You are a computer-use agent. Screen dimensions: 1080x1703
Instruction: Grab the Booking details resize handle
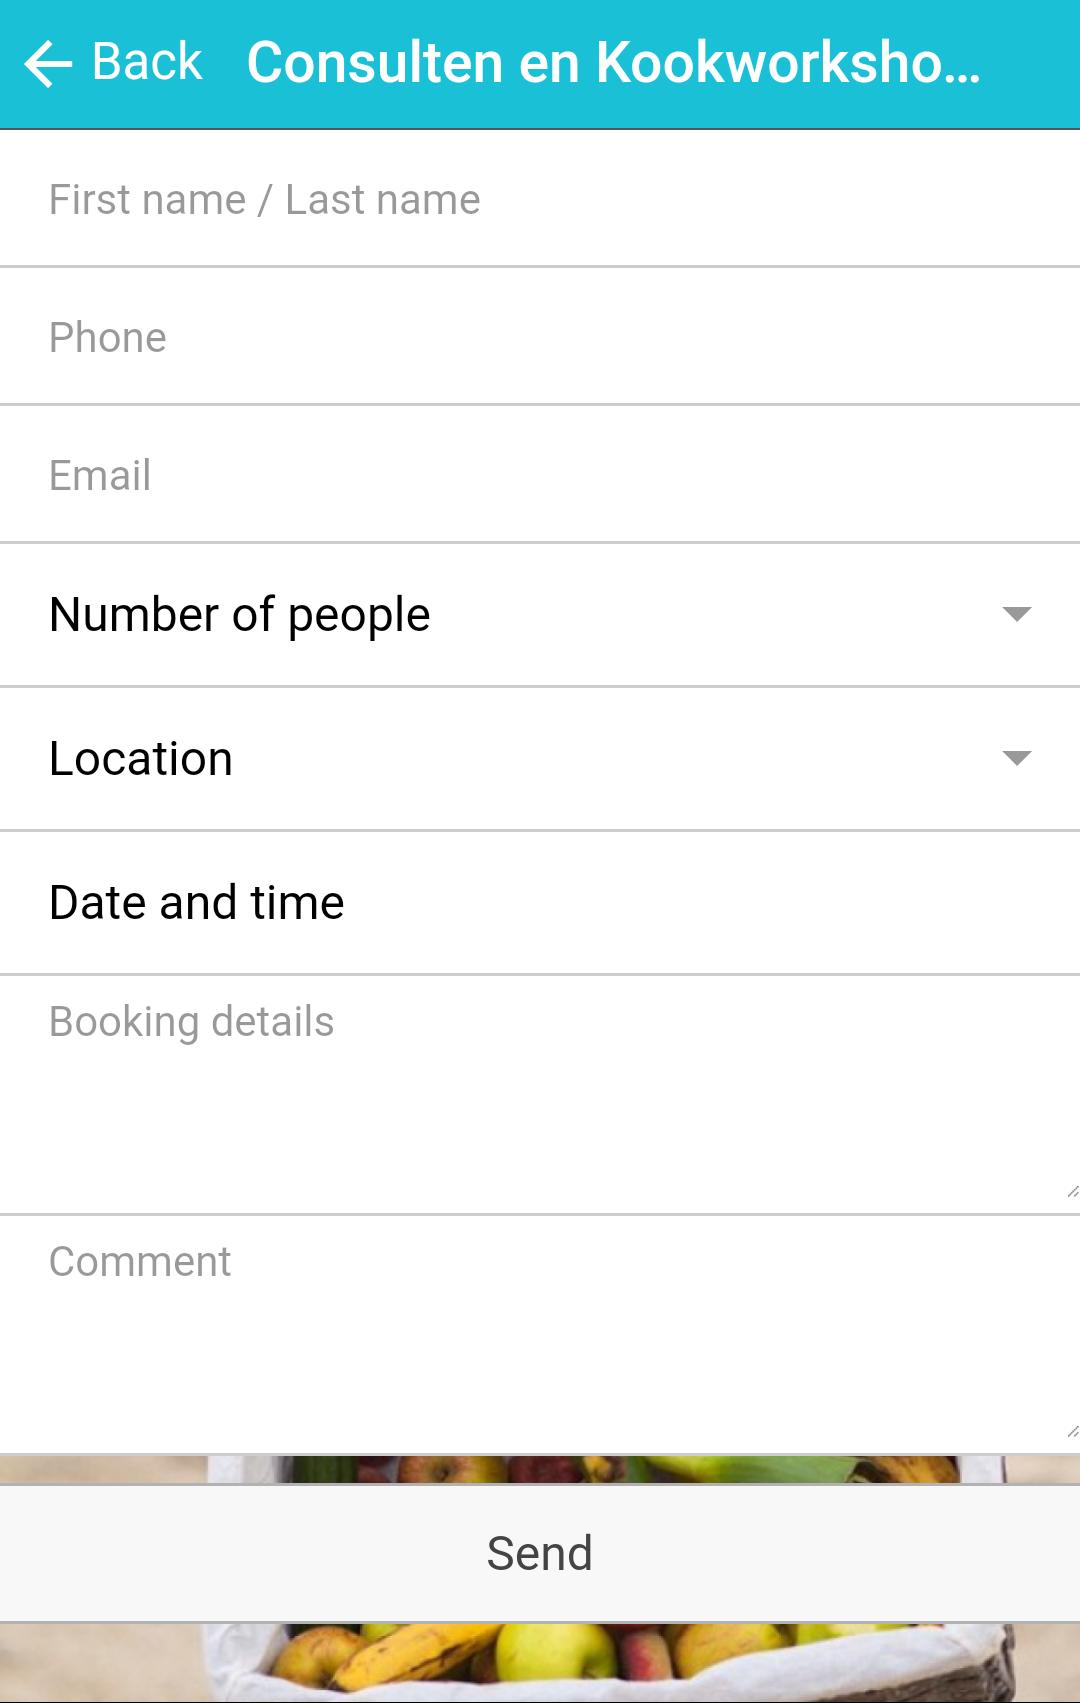(1072, 1191)
